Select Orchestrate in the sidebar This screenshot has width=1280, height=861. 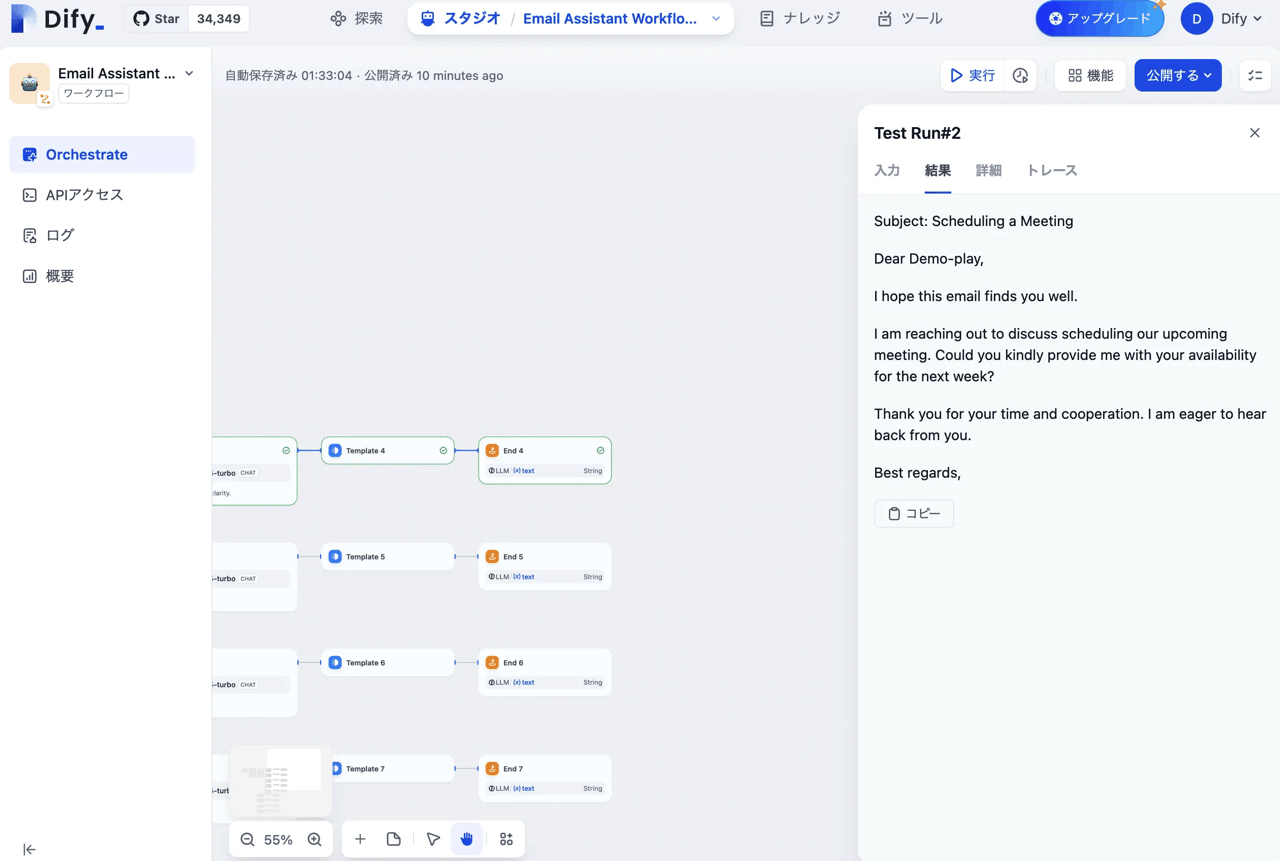(x=102, y=154)
